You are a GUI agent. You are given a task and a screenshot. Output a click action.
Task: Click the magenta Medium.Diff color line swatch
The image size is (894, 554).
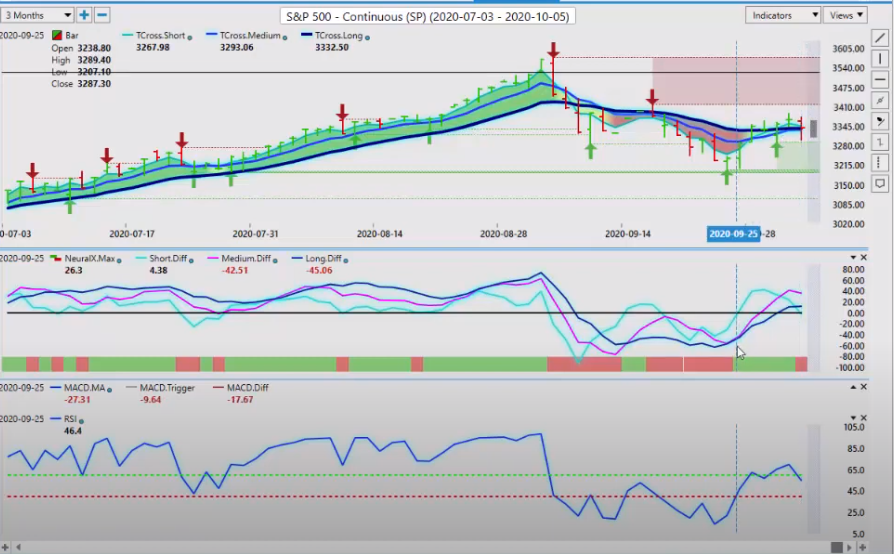tap(213, 258)
